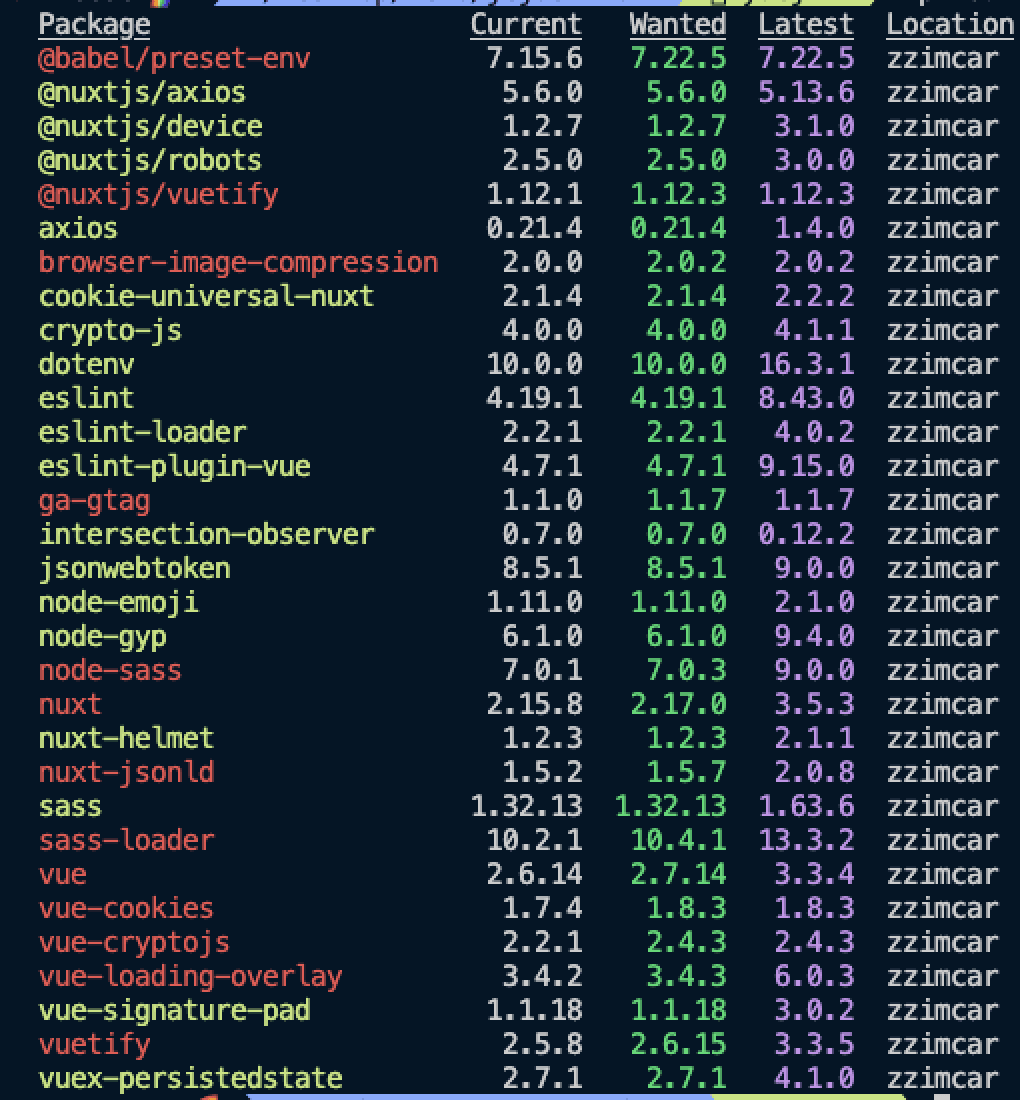Viewport: 1020px width, 1100px height.
Task: Click the @nuxtjs/vuetify package name
Action: click(158, 194)
